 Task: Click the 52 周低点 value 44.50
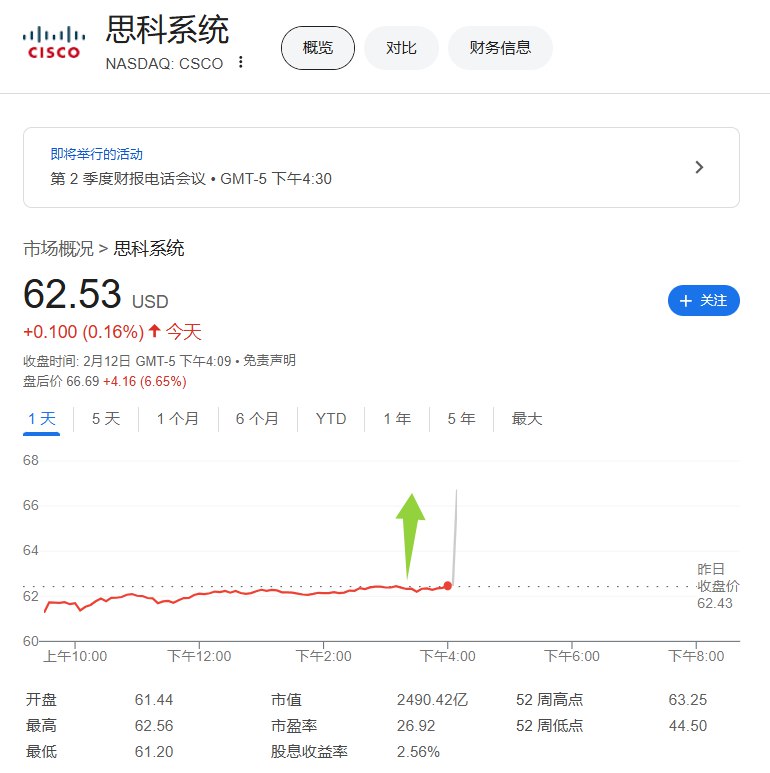(688, 726)
